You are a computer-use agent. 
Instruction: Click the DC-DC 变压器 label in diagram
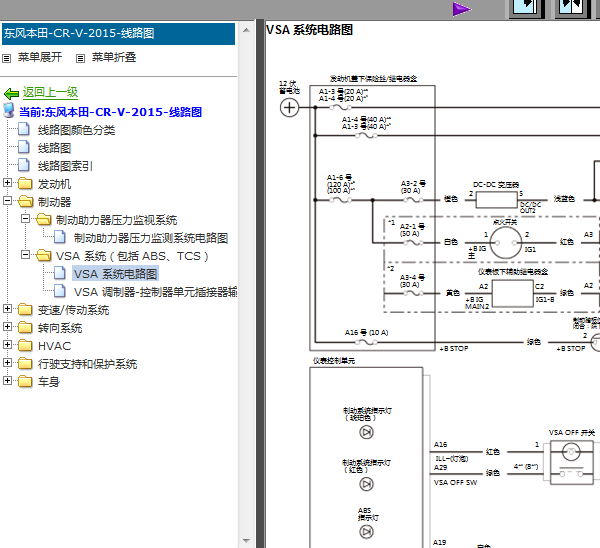tap(496, 184)
